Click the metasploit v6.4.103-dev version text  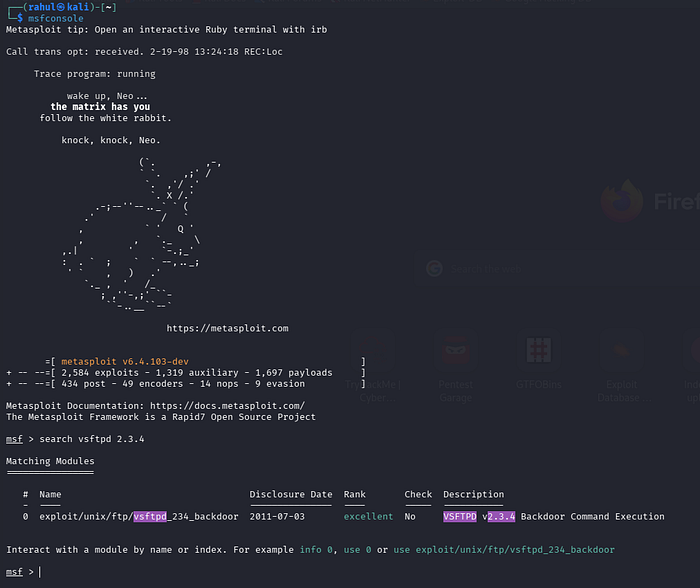[x=125, y=362]
